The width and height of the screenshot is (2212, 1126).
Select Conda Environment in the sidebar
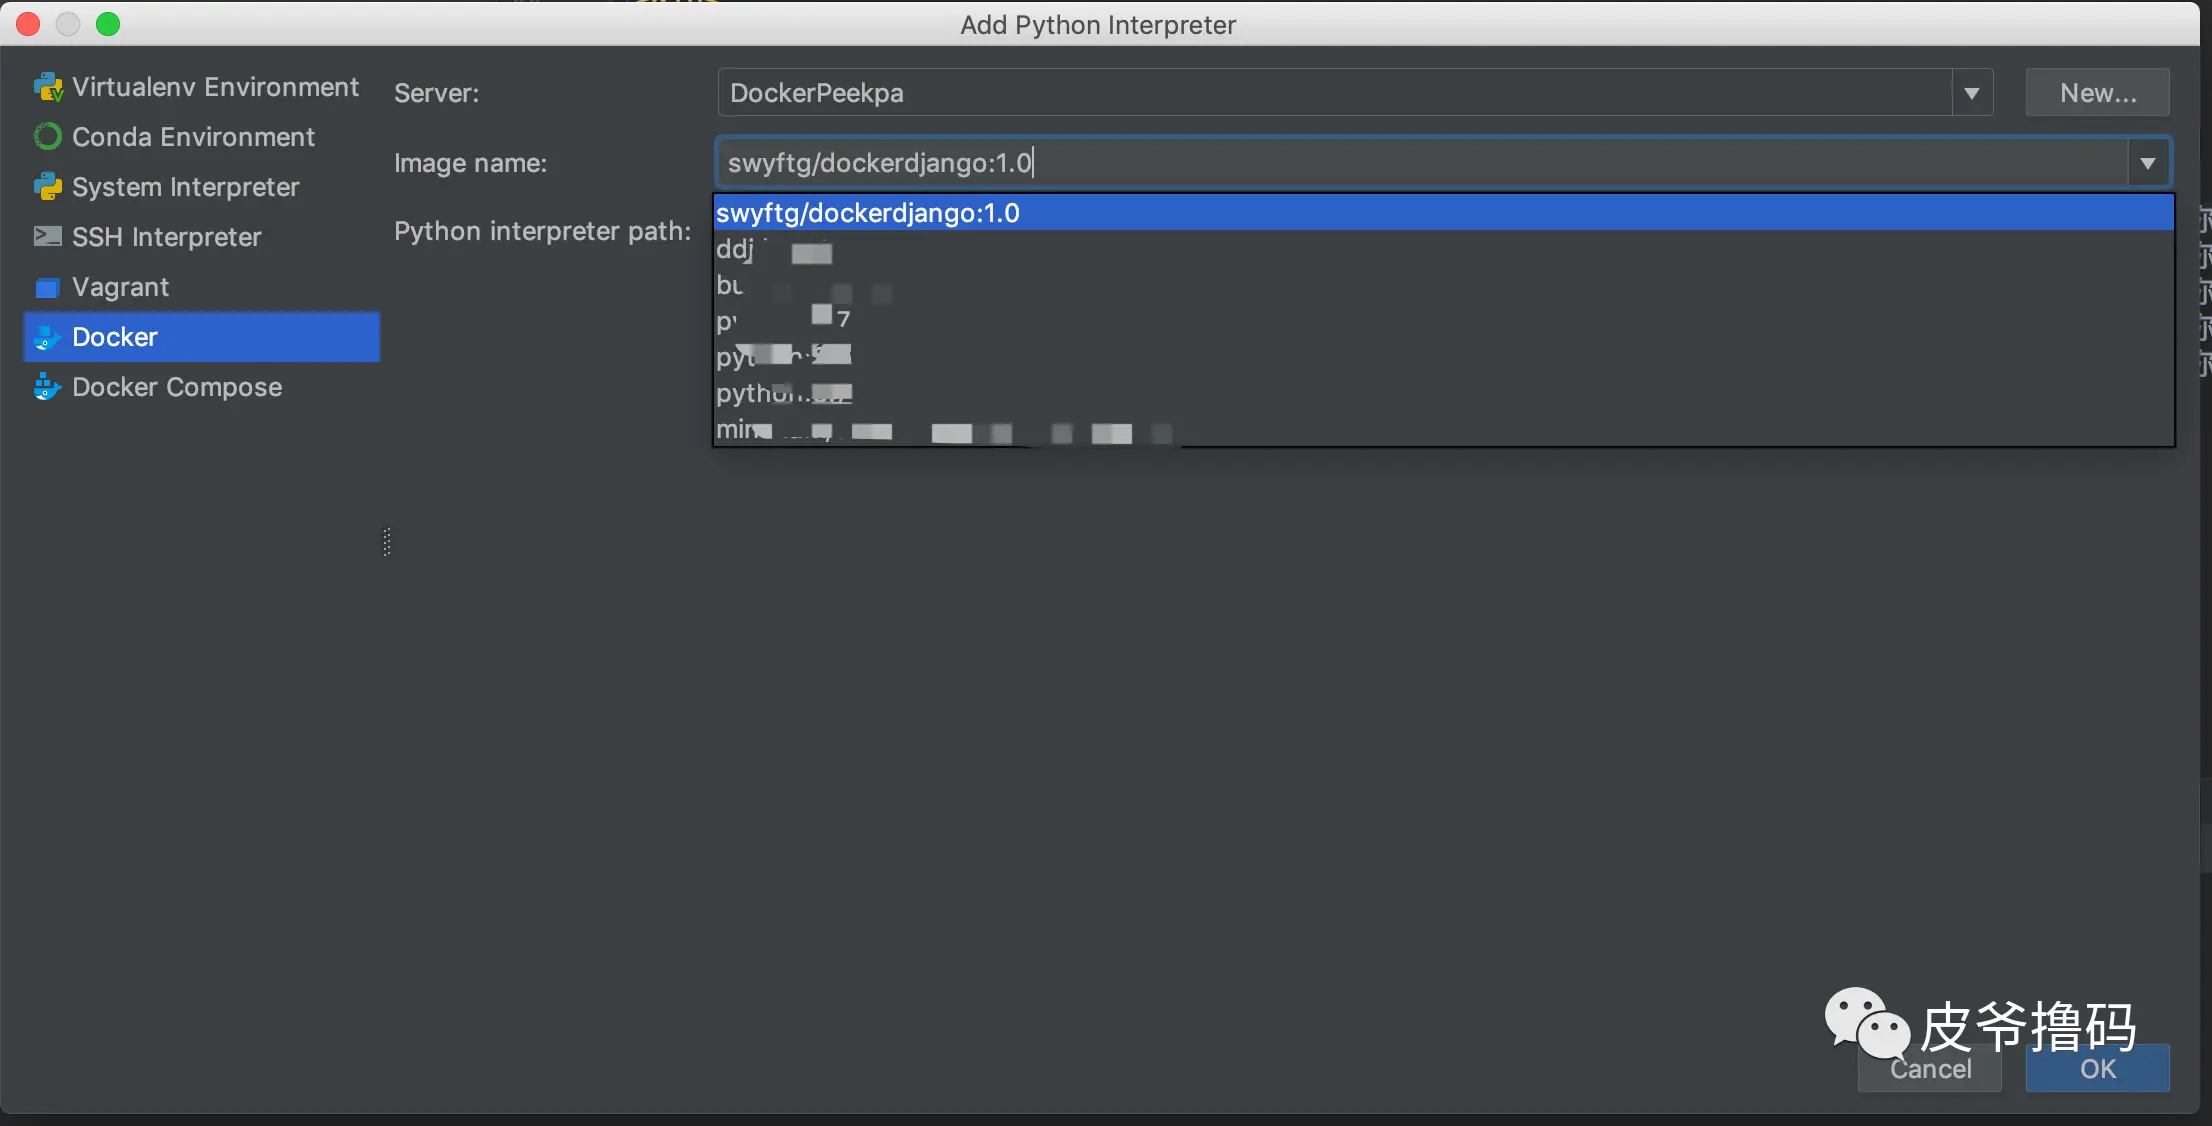(x=193, y=137)
